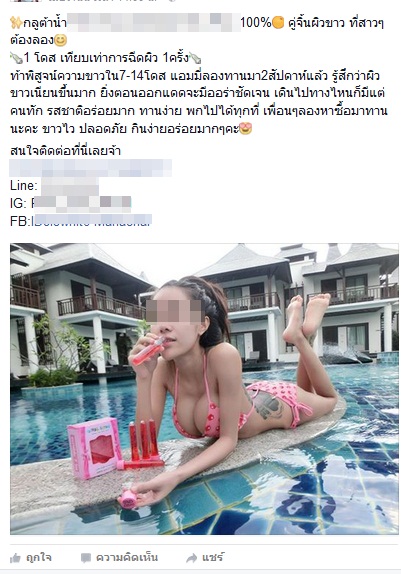Screen dimensions: 401x574
Task: Click the pink product box in photo
Action: pos(95,448)
